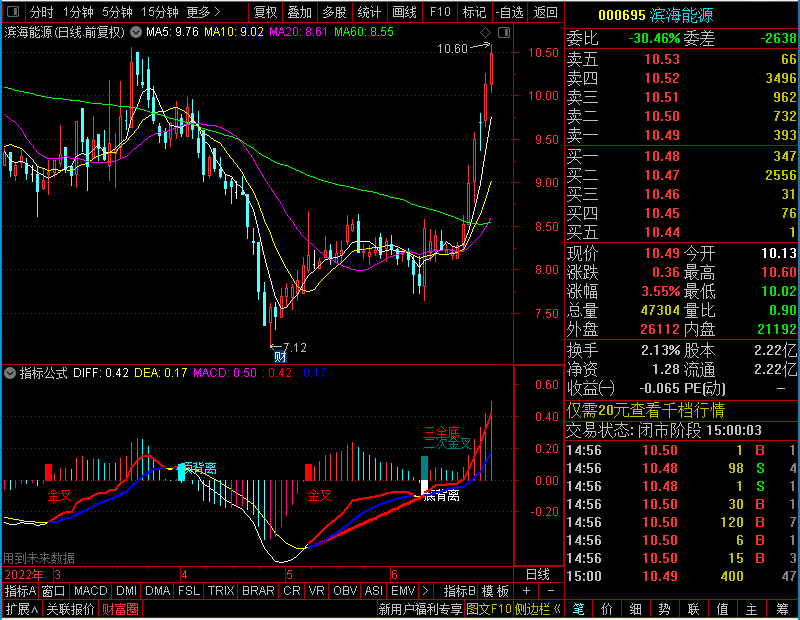Select the 势 trend tab
The height and width of the screenshot is (620, 800).
pos(664,609)
